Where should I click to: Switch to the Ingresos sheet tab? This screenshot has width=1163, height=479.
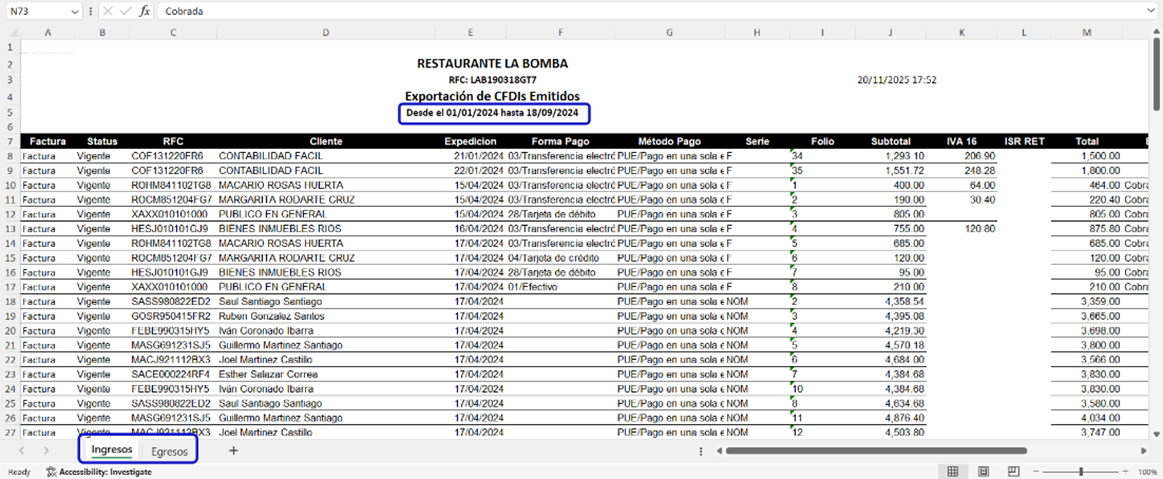(112, 449)
